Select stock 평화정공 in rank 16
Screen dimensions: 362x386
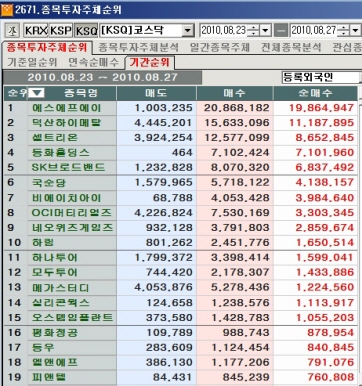pos(55,333)
